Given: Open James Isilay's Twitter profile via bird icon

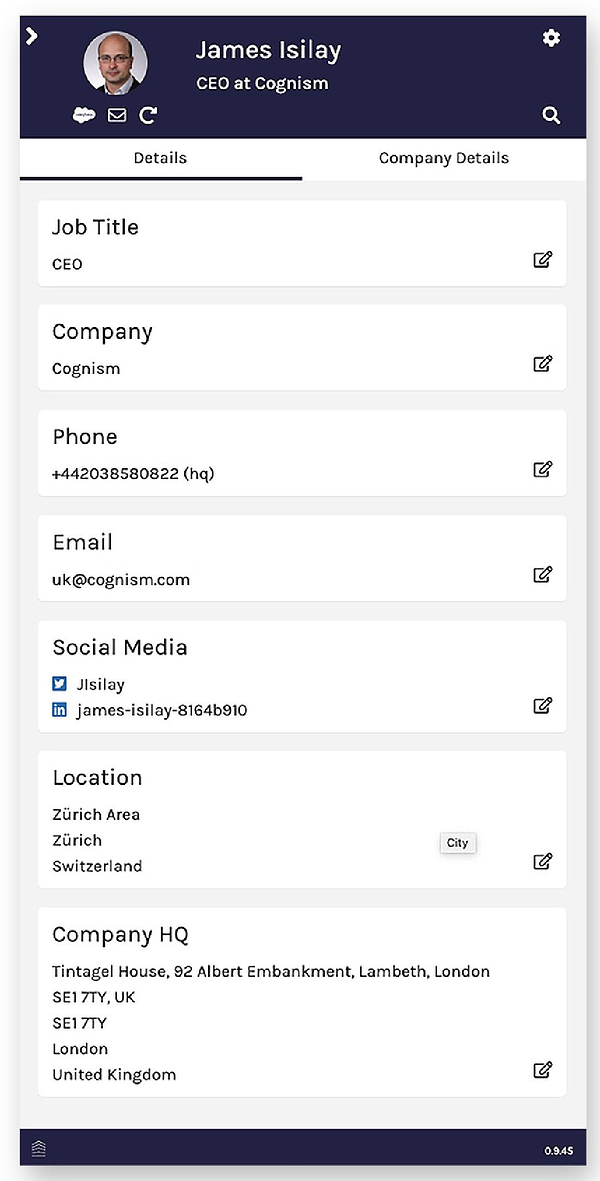Looking at the screenshot, I should click(57, 684).
